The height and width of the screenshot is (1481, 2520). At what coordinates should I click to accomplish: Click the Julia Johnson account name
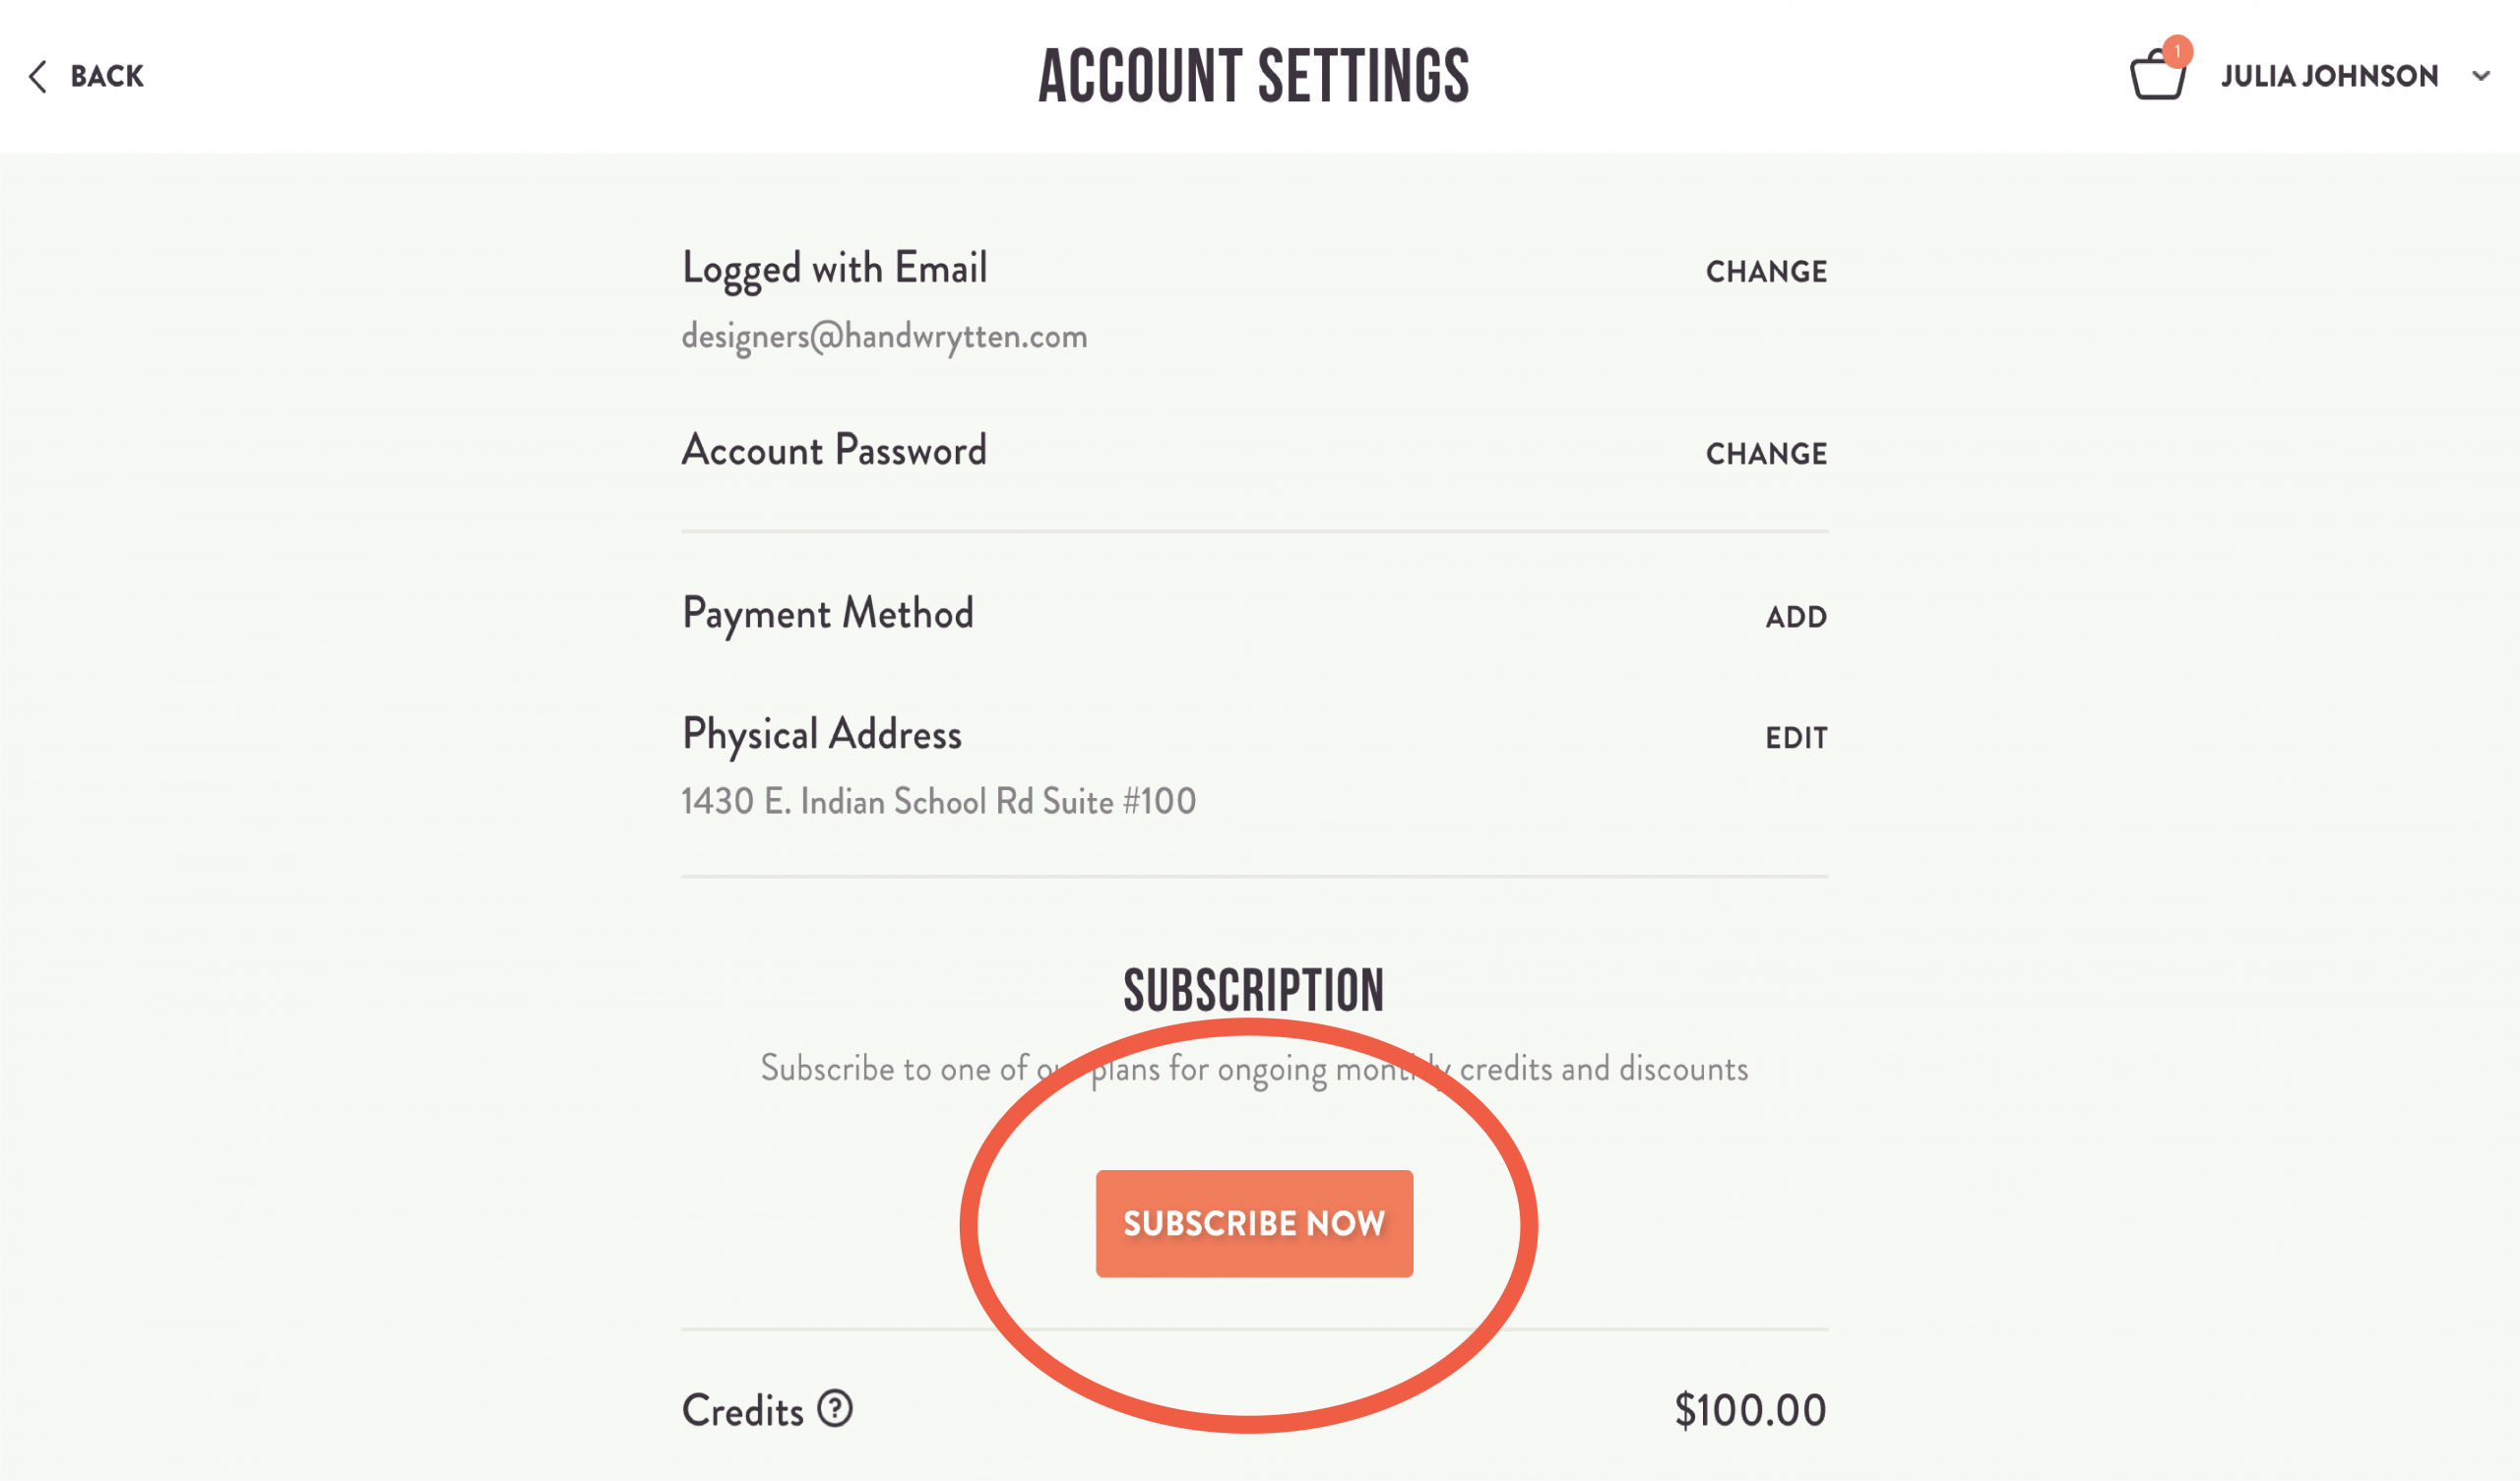pos(2329,76)
